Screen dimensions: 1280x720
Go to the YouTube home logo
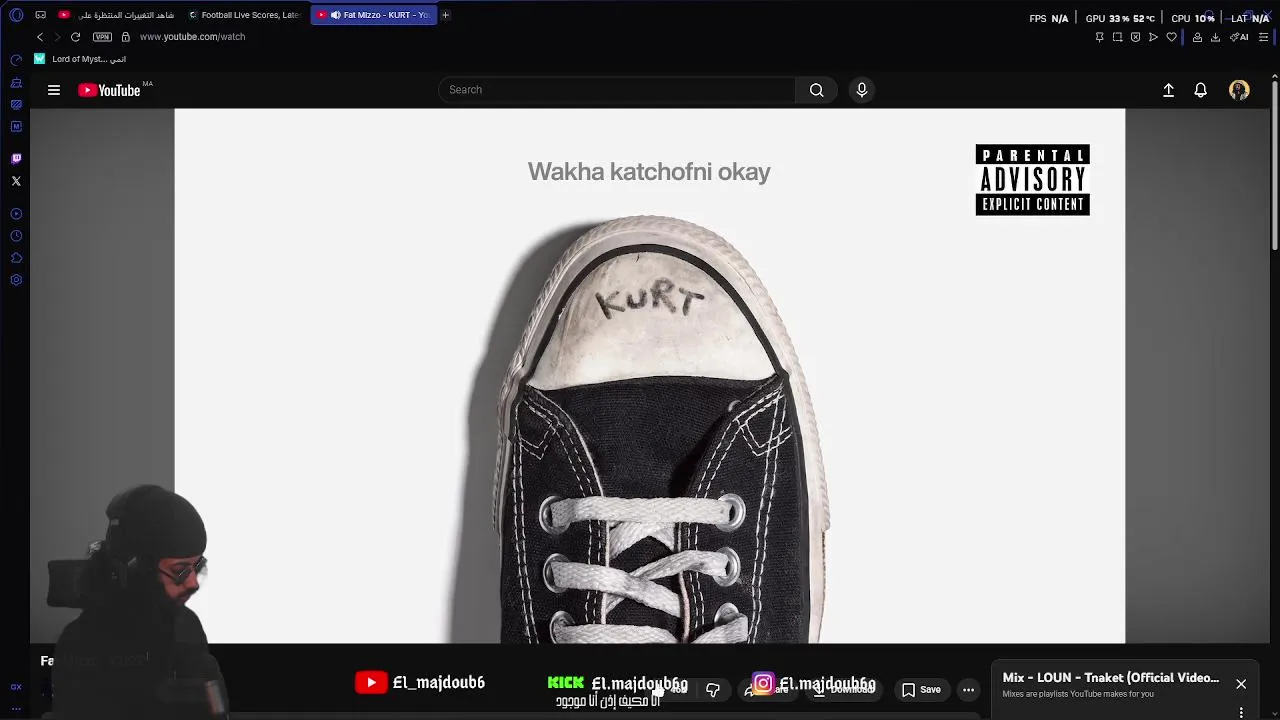click(109, 90)
